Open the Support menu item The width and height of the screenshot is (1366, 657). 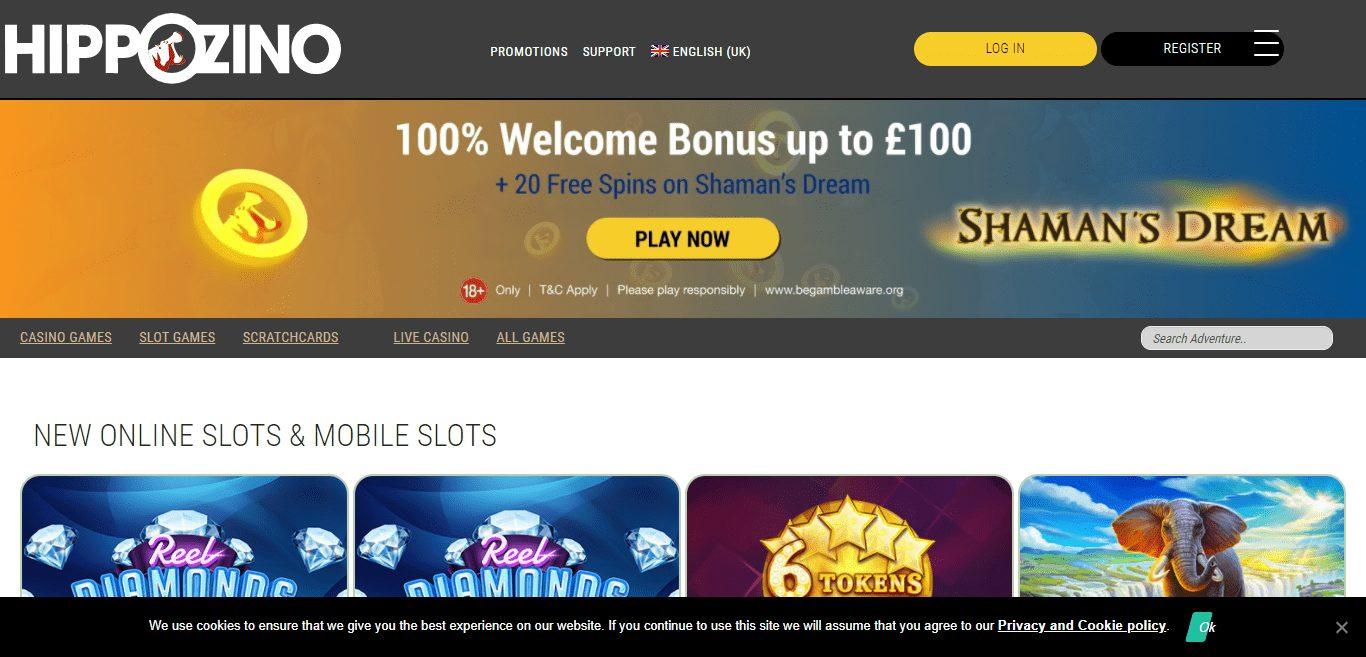coord(609,51)
